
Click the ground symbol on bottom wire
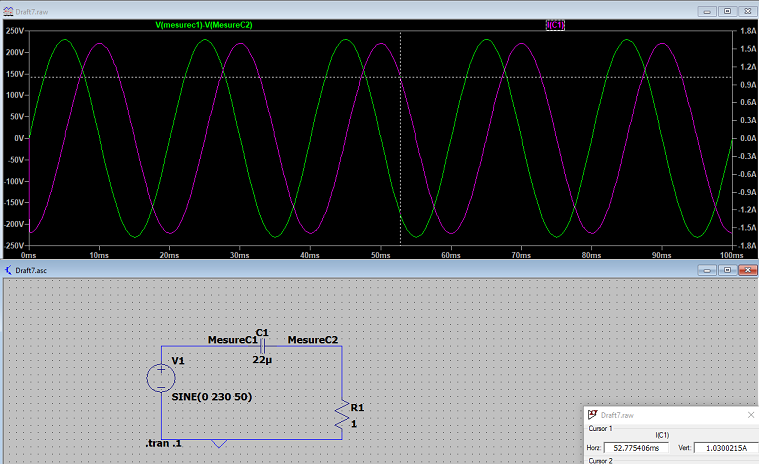click(221, 442)
